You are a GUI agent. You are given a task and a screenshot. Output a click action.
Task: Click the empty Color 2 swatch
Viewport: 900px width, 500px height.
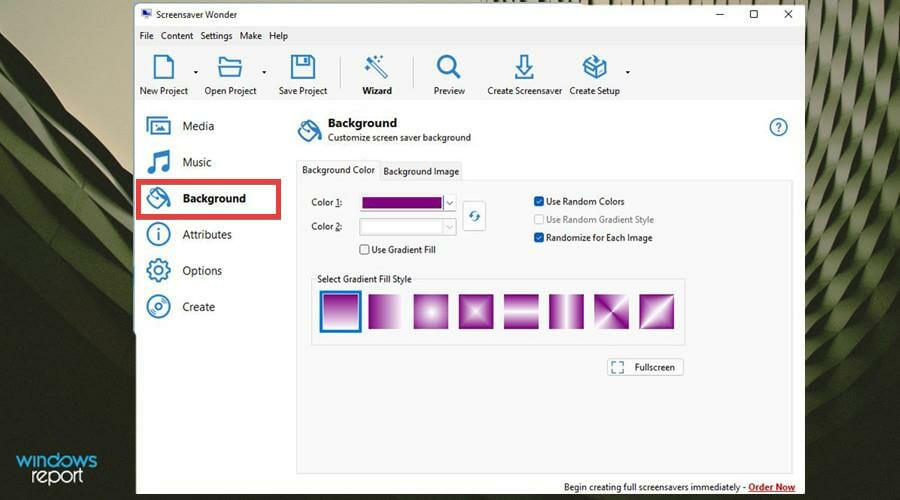402,227
